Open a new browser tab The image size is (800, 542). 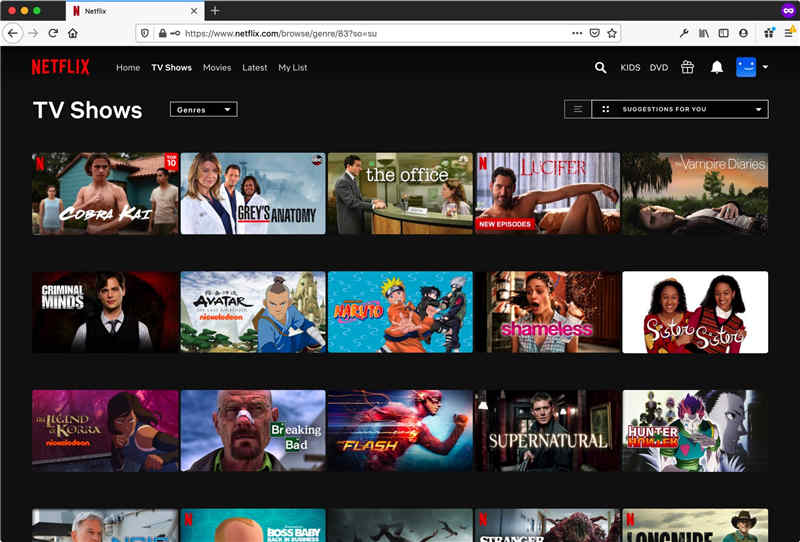point(215,11)
